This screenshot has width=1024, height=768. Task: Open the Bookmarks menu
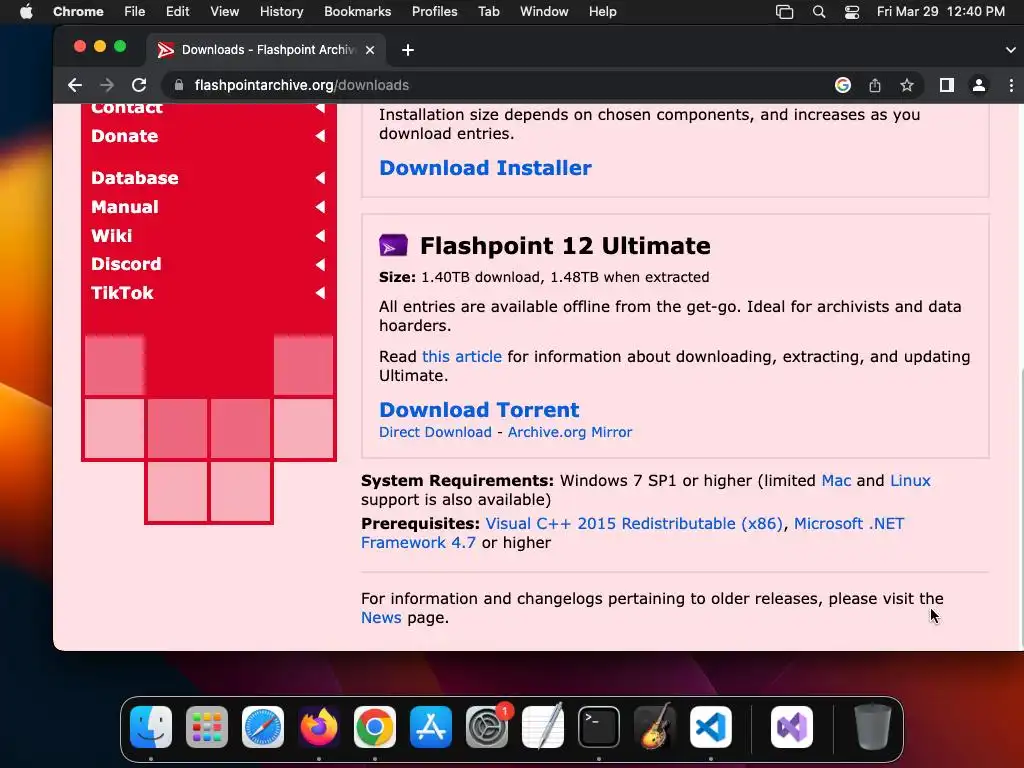tap(357, 12)
